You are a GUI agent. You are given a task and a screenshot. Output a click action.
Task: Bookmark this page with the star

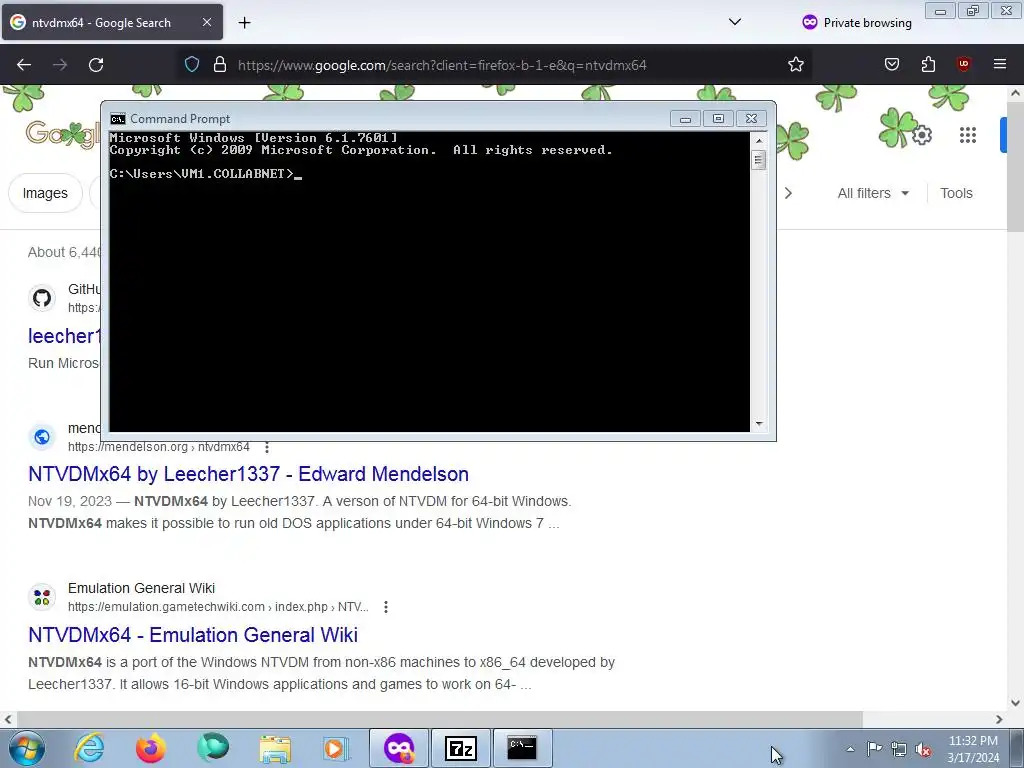[x=795, y=65]
